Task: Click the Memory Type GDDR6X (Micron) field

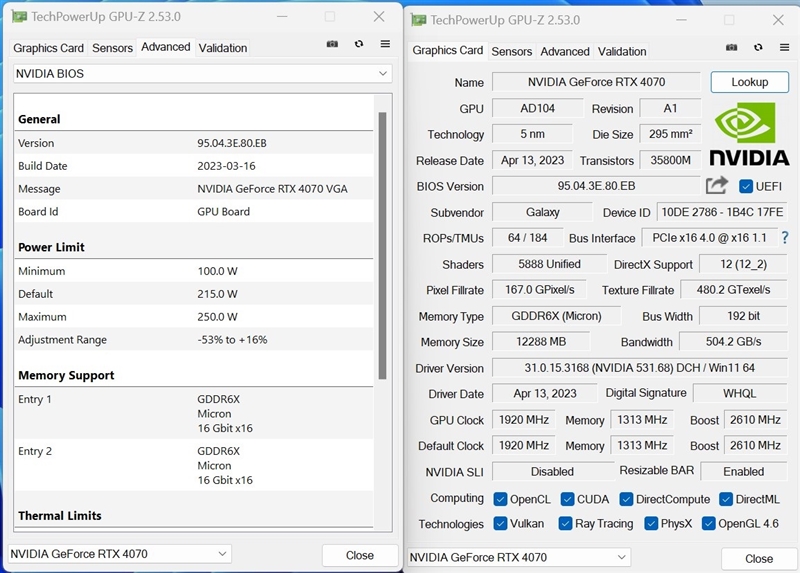Action: (556, 316)
